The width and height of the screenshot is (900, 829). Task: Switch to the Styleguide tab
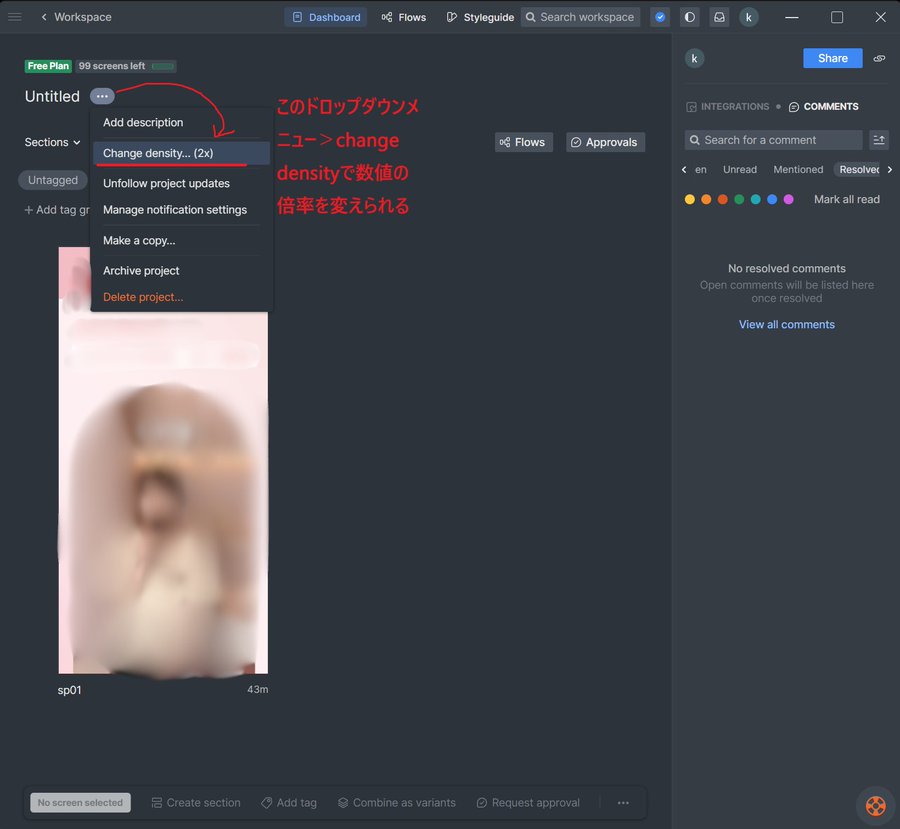pos(482,17)
